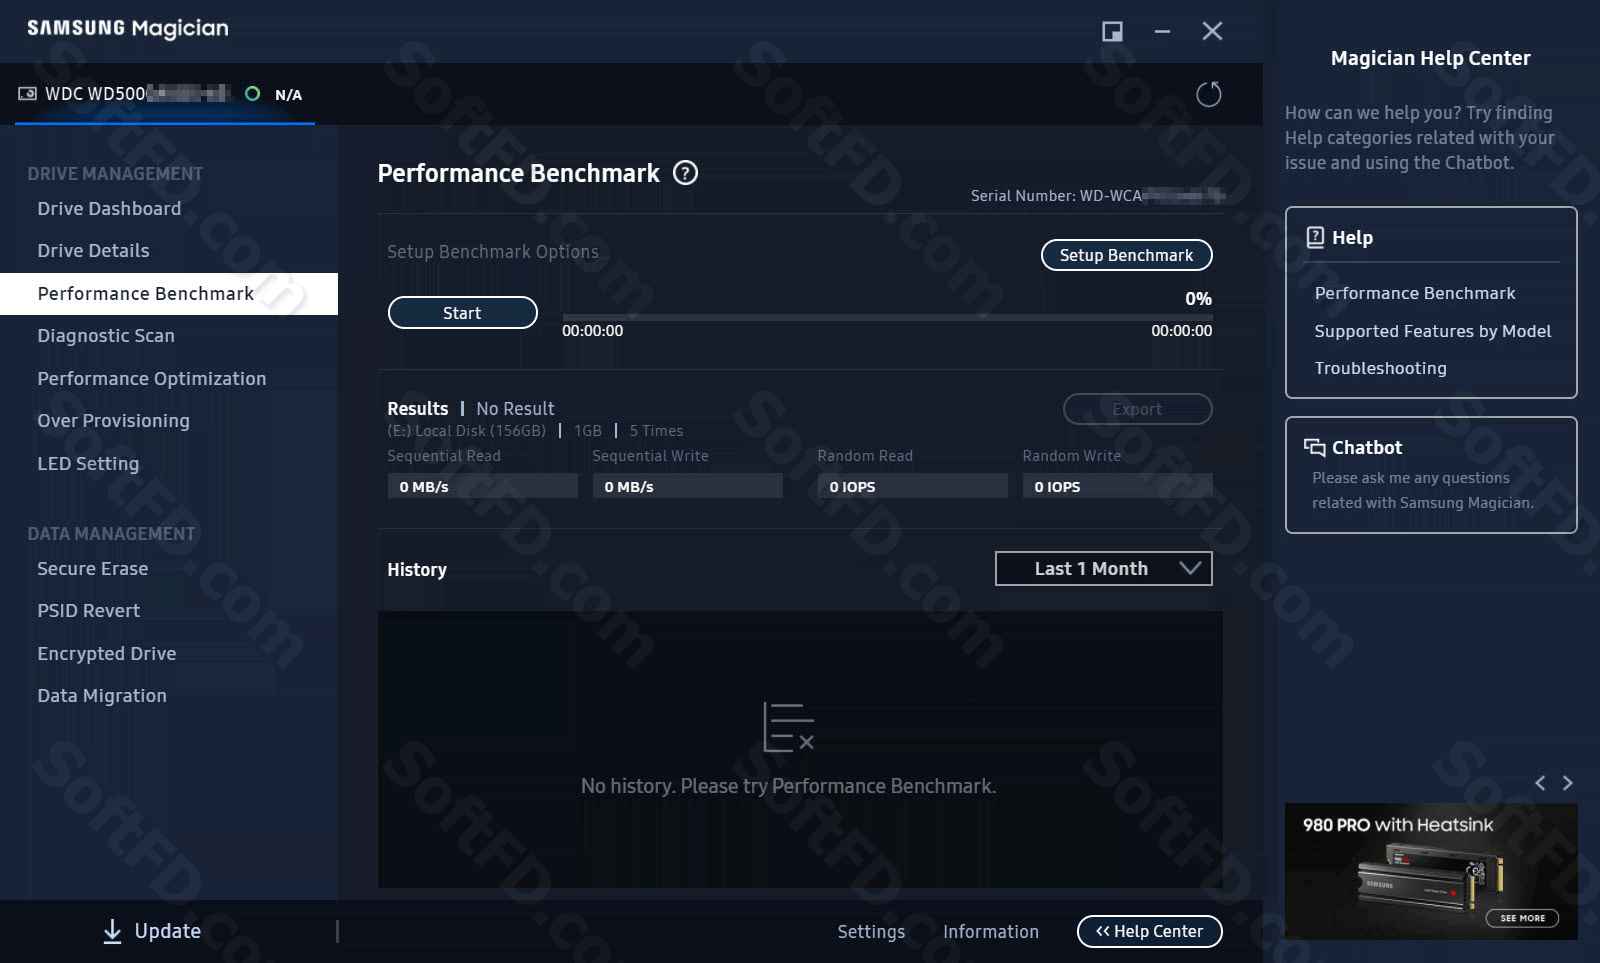Click the benchmark progress bar

887,317
